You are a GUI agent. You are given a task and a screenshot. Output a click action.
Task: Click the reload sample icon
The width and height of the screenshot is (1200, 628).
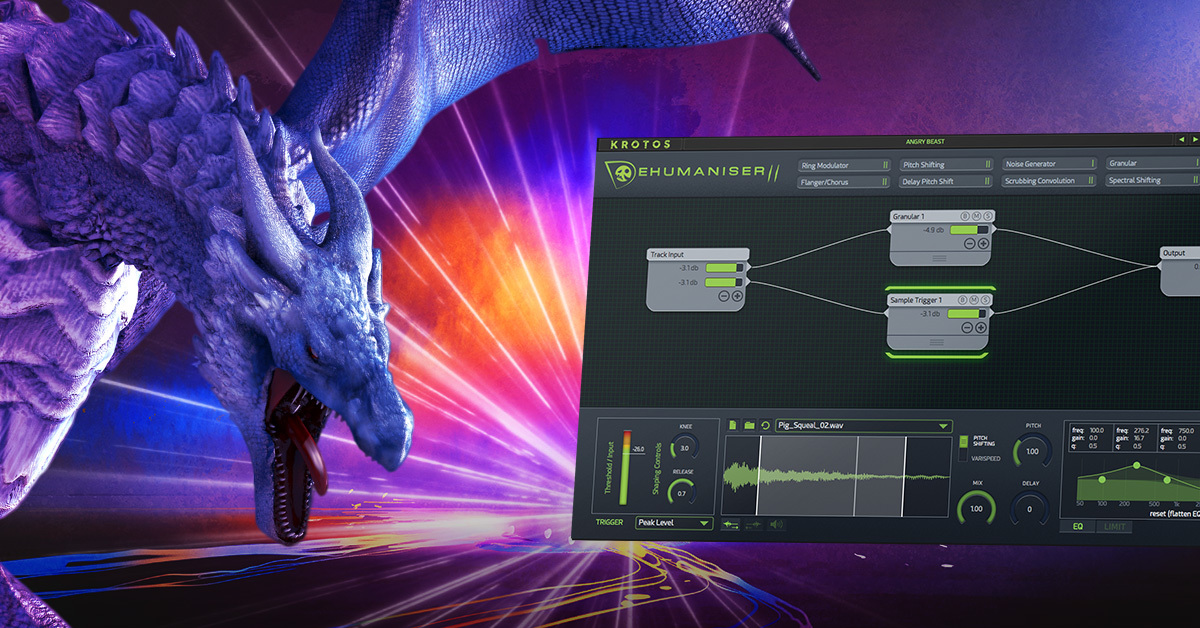click(x=765, y=425)
